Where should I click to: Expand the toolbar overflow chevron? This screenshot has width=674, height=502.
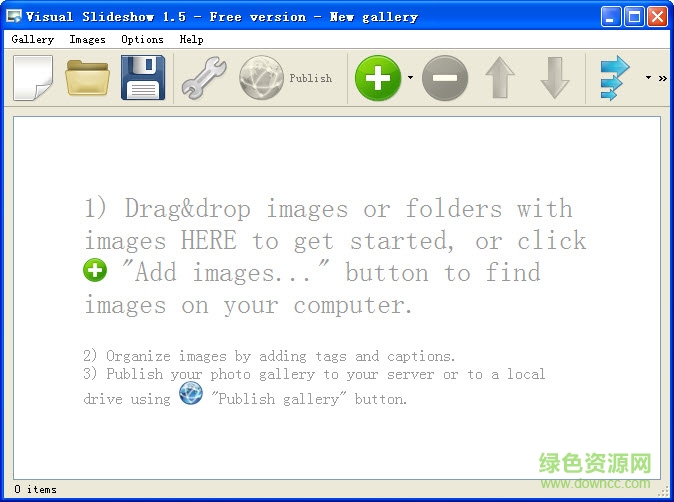point(663,78)
